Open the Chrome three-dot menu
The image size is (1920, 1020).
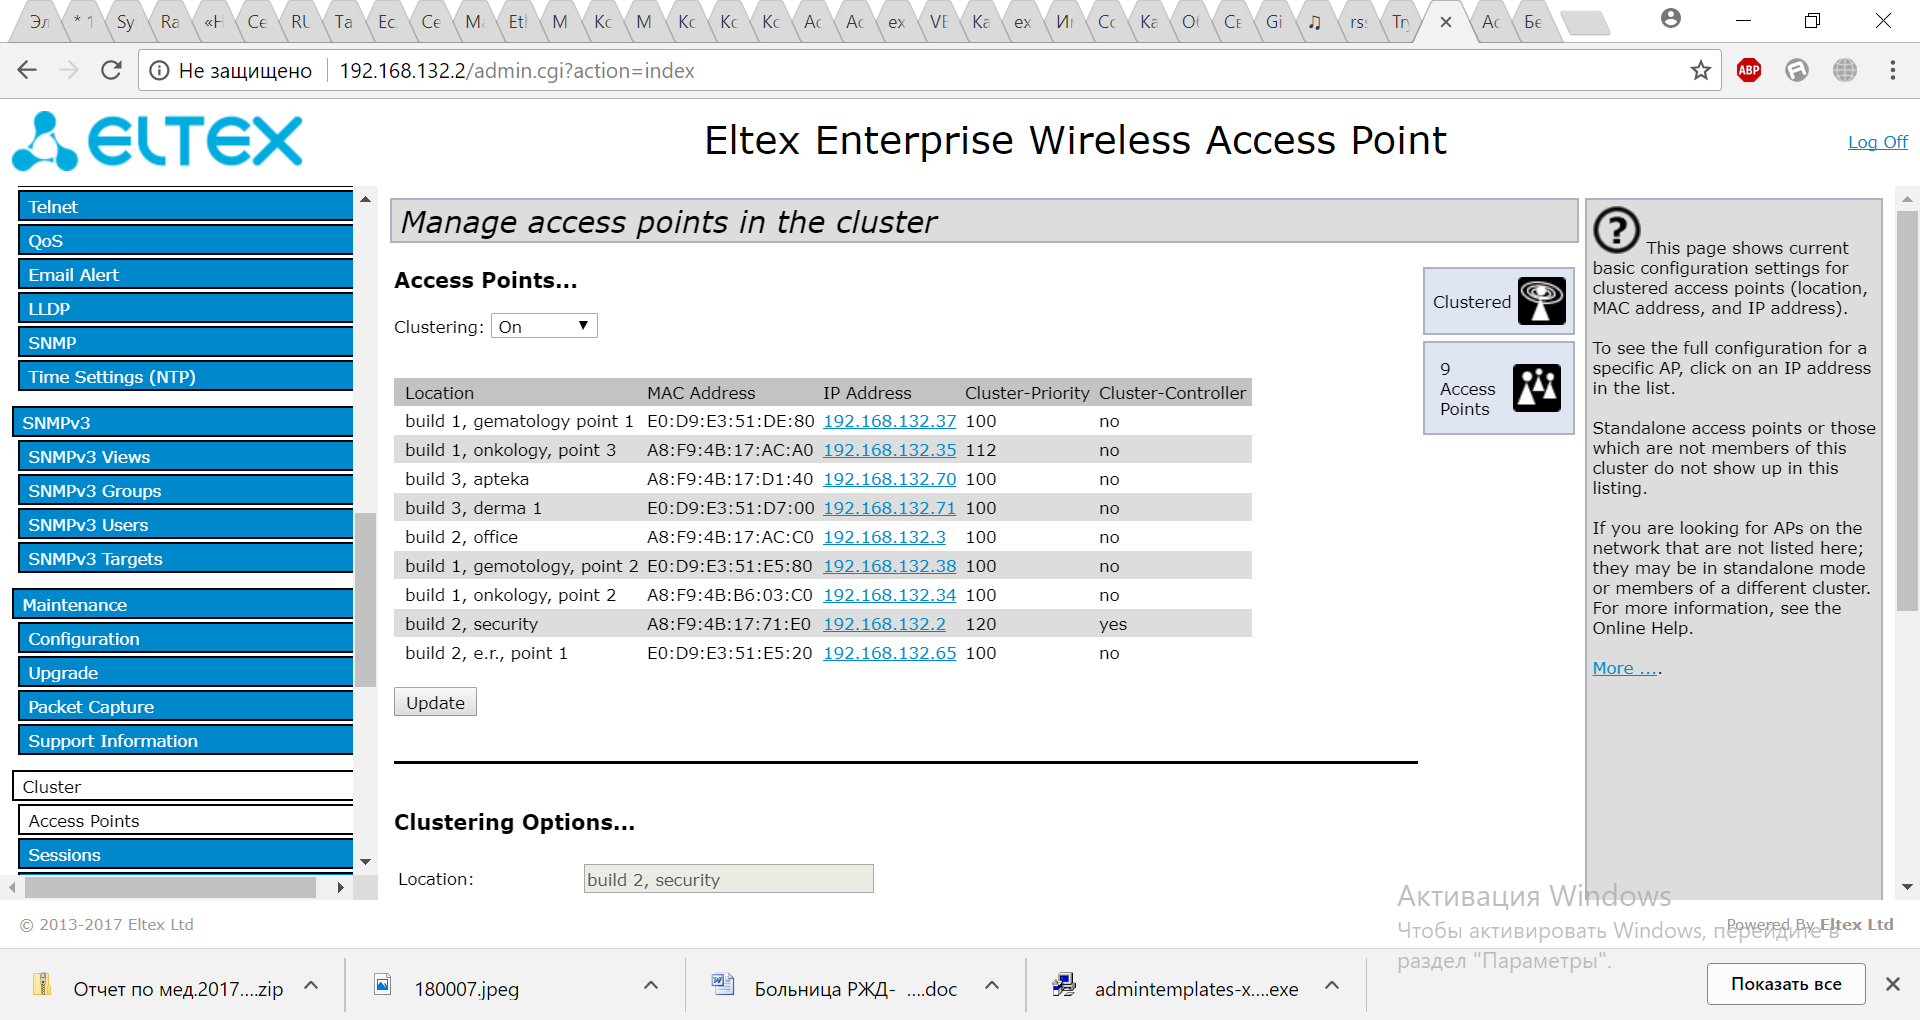pos(1892,70)
